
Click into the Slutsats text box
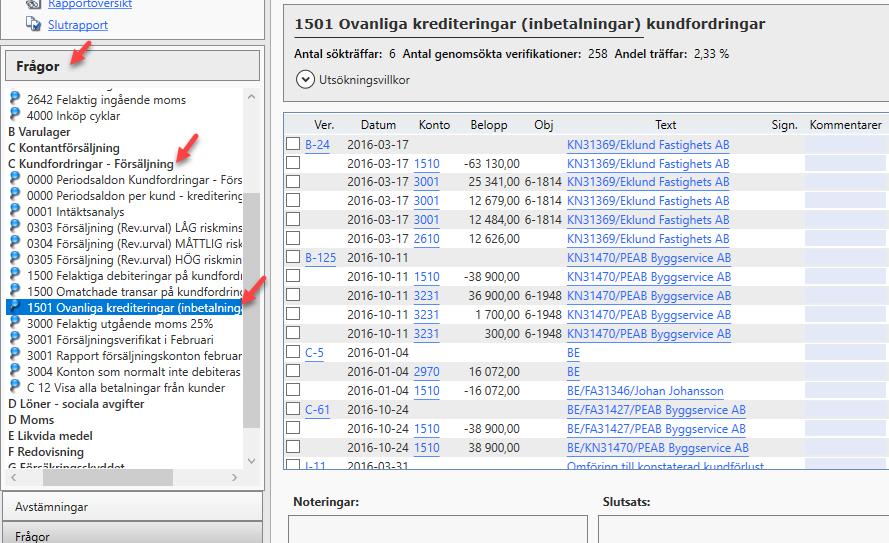(743, 529)
